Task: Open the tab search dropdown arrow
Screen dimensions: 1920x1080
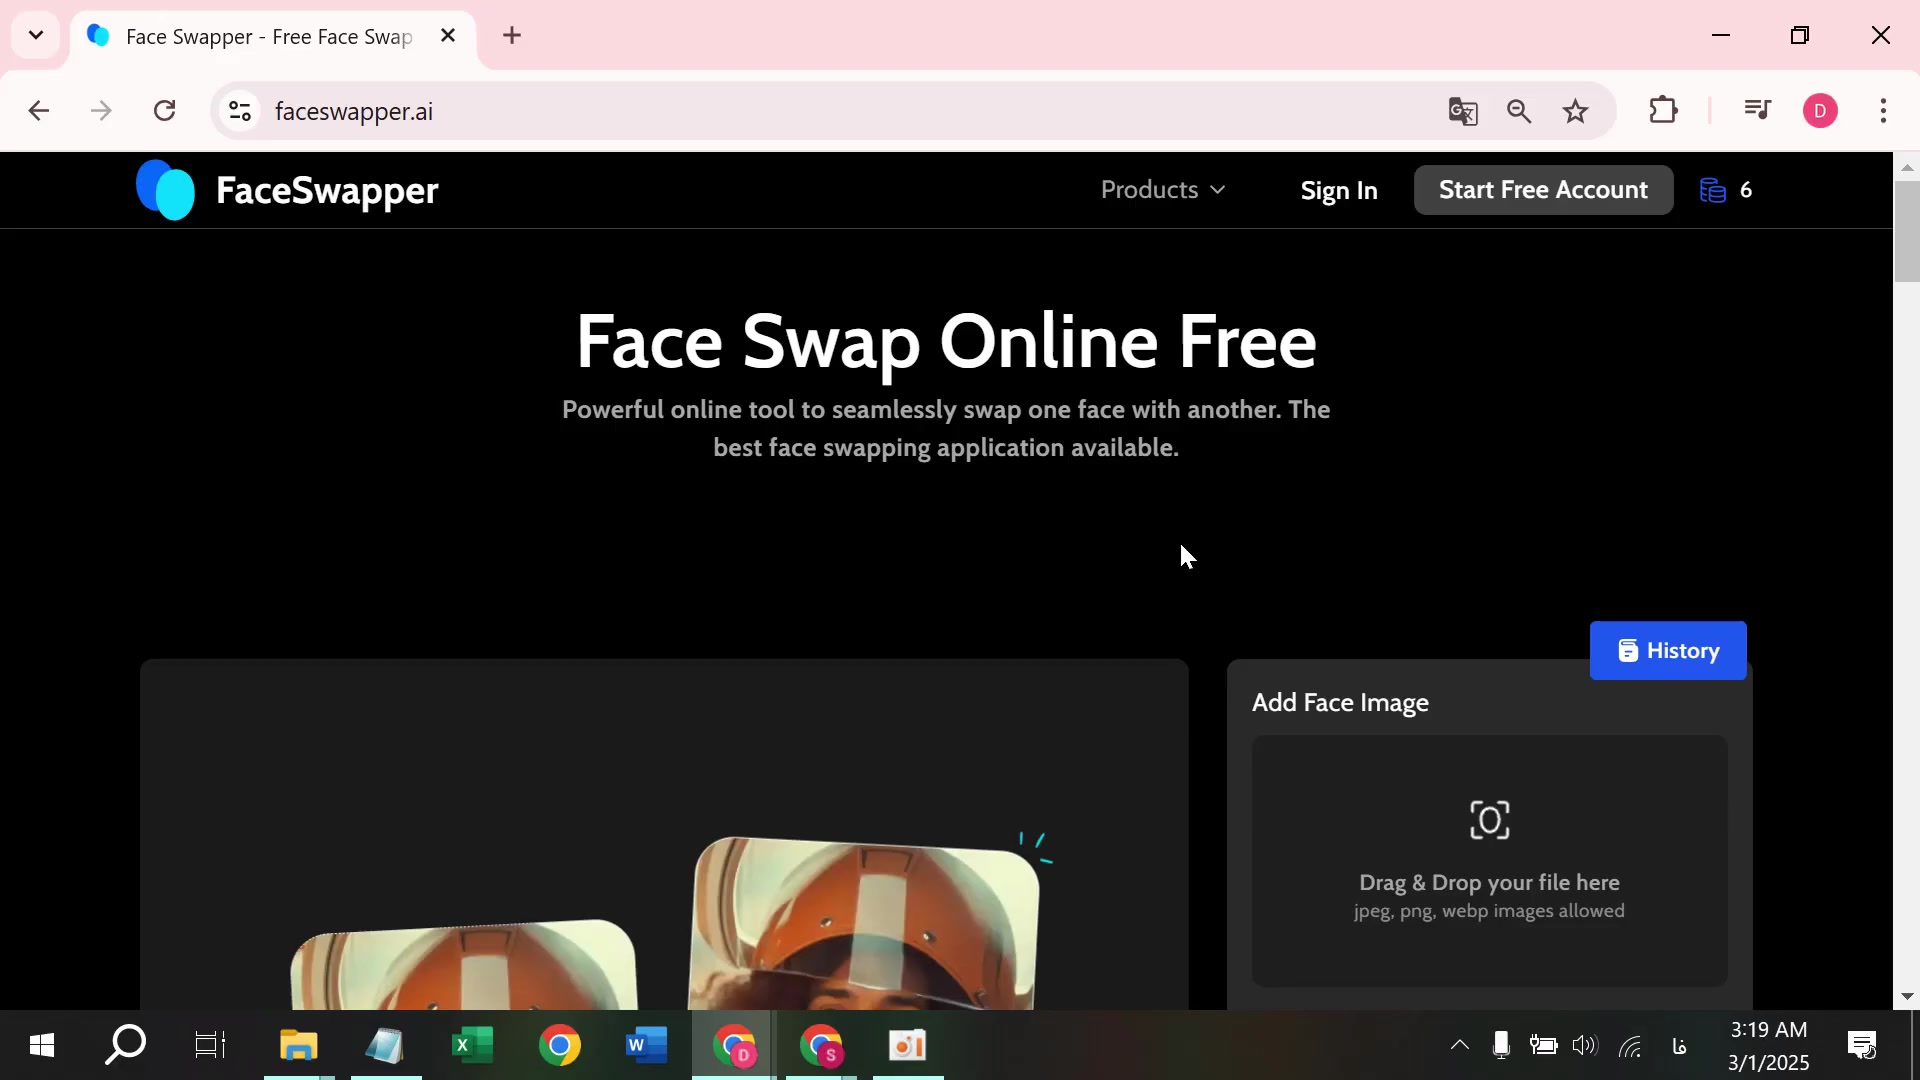Action: click(36, 36)
